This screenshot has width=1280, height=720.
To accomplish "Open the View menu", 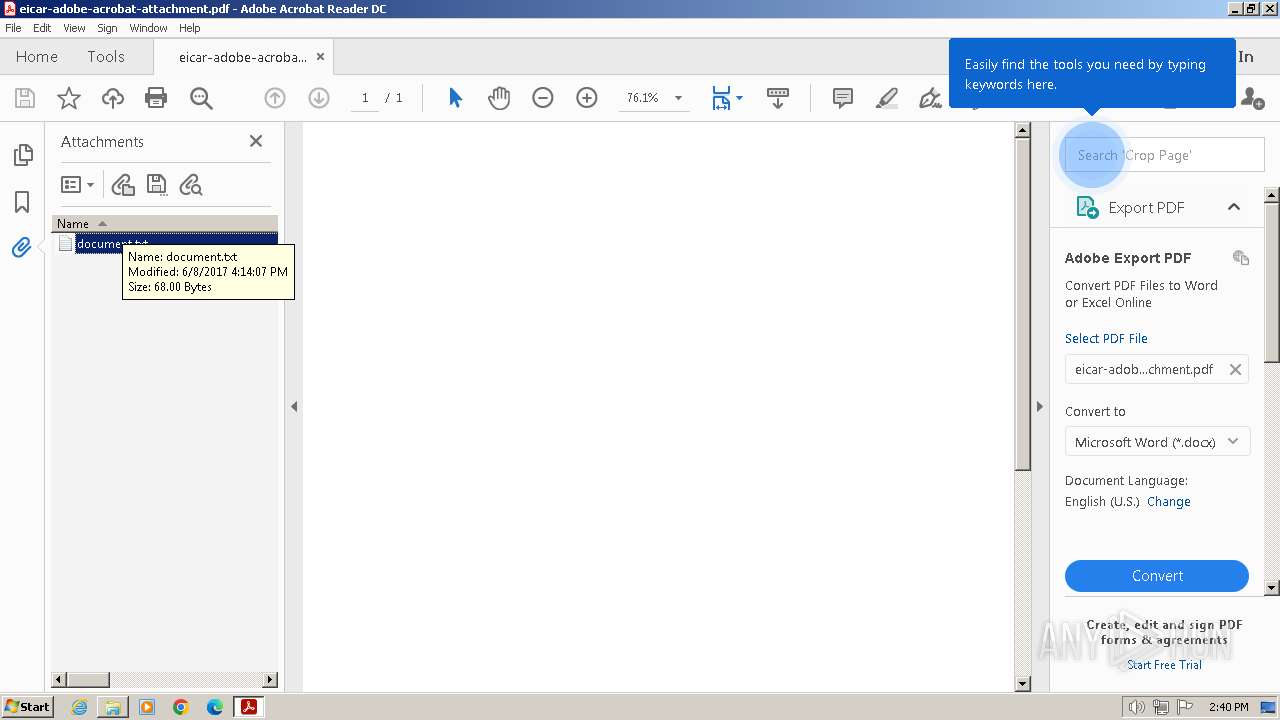I will point(75,28).
